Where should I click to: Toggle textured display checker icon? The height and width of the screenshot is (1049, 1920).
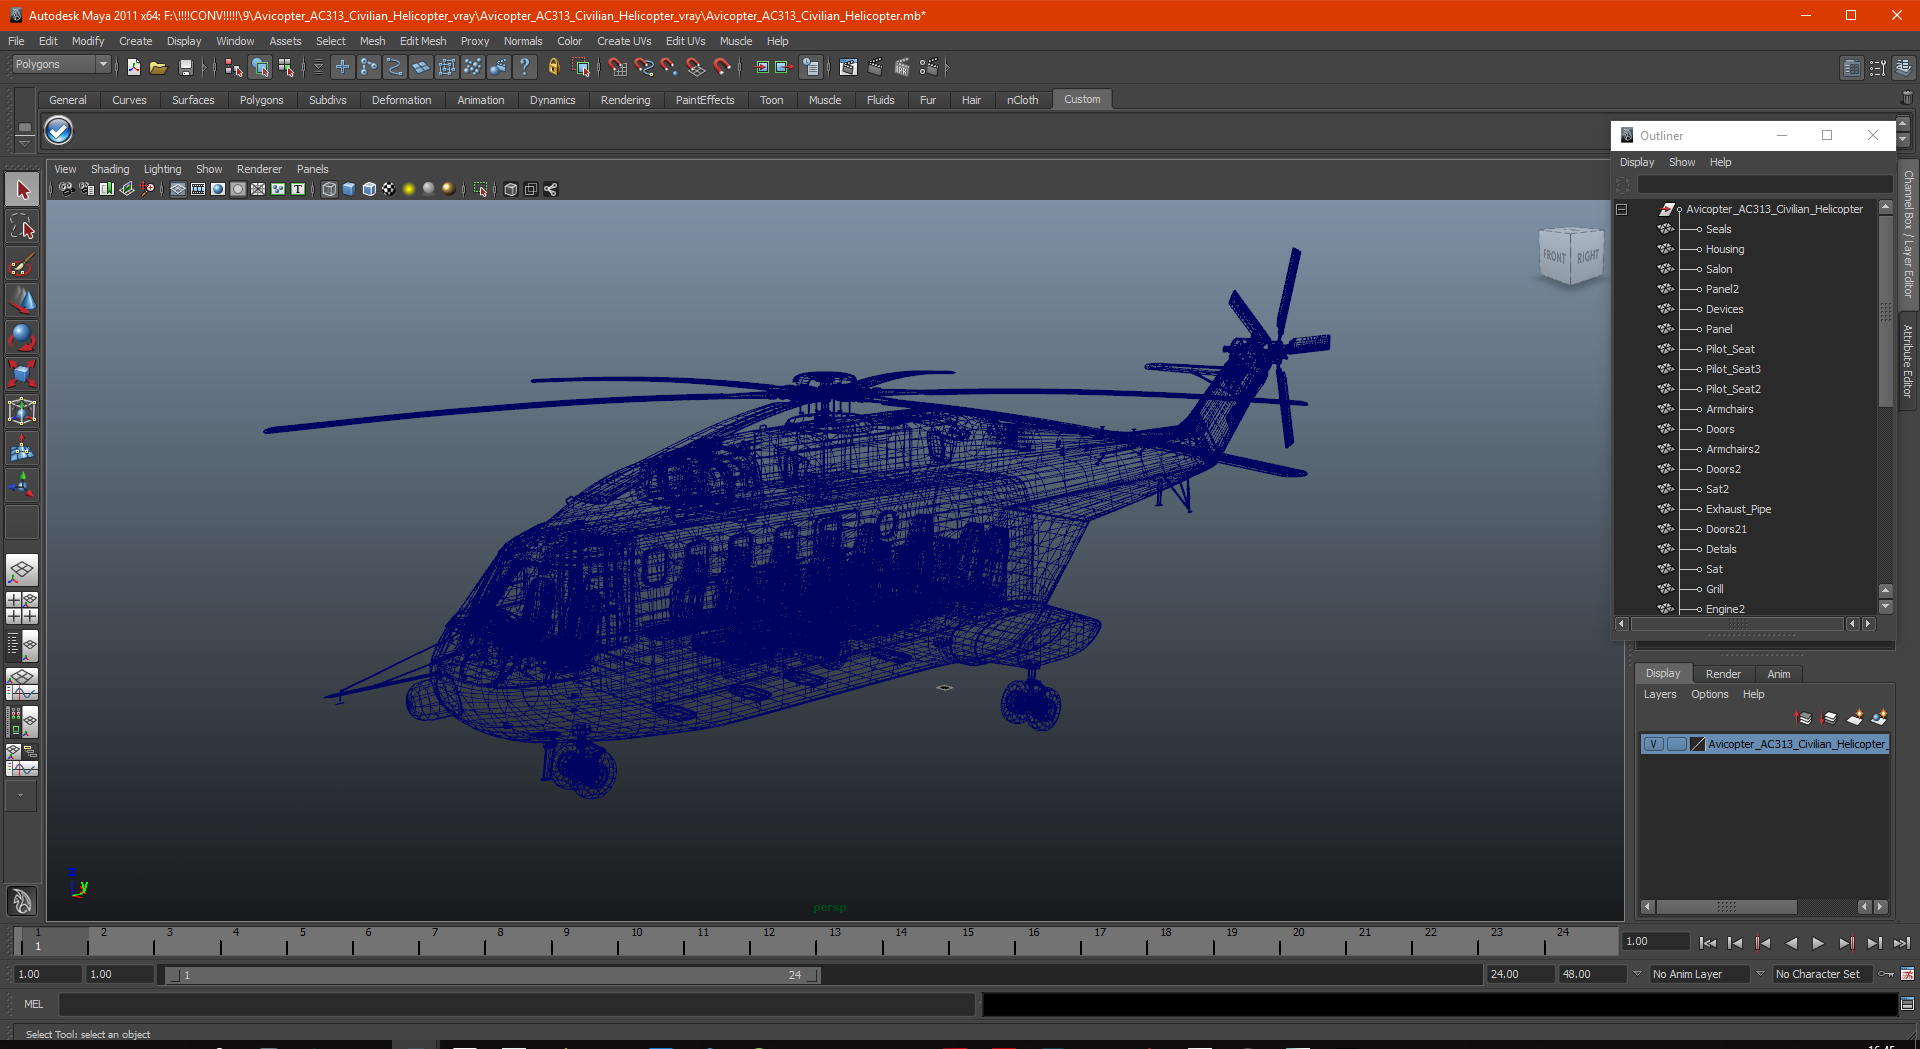(x=389, y=189)
